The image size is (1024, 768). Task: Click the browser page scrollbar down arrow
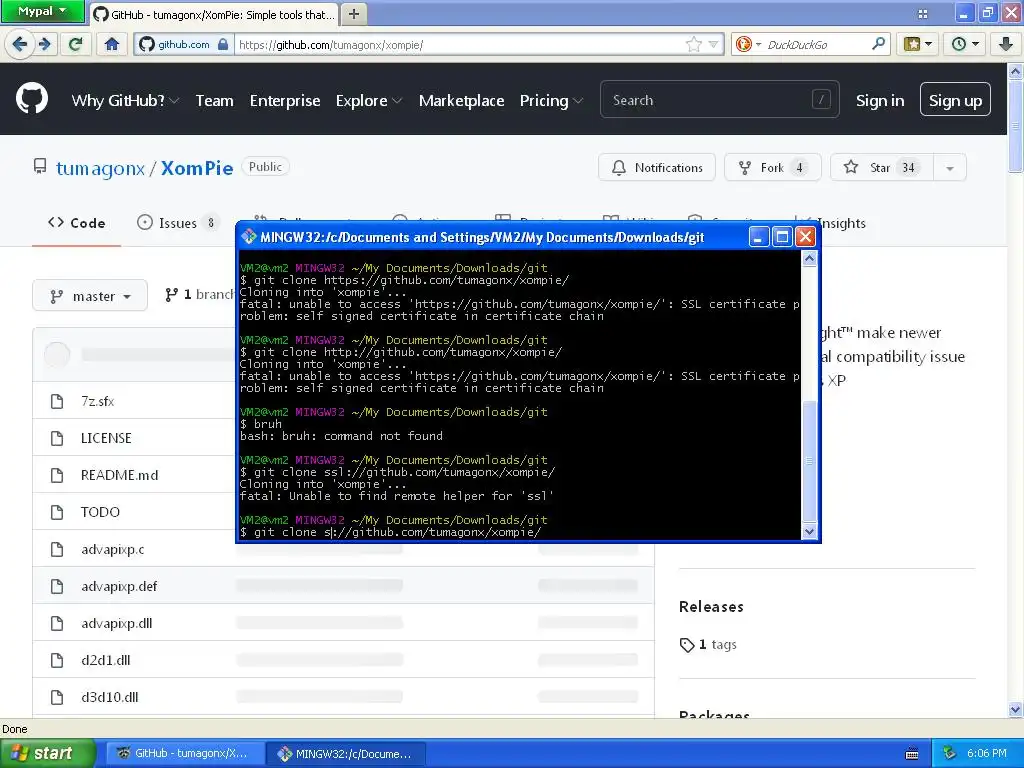coord(1016,709)
